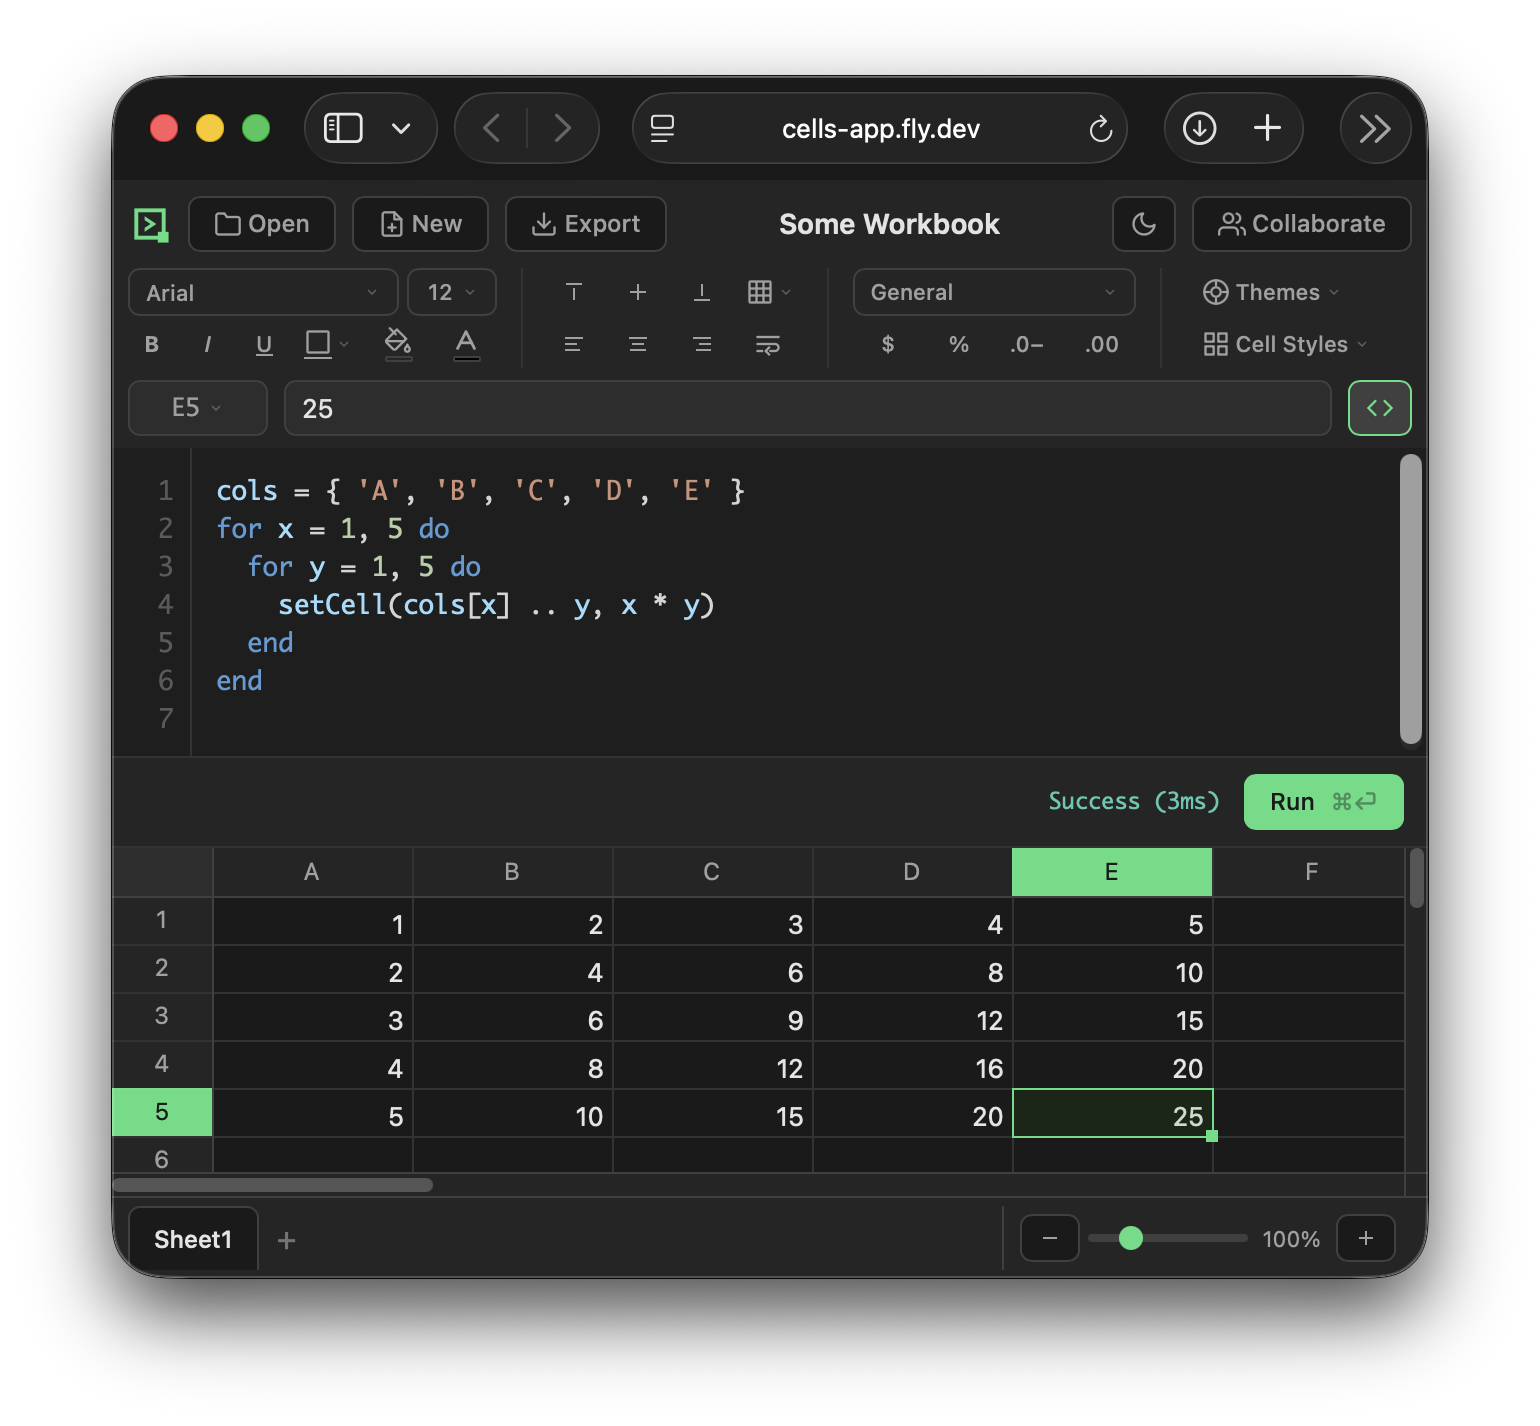Screen dimensions: 1540x1426
Task: Open the fill color bucket
Action: (398, 344)
